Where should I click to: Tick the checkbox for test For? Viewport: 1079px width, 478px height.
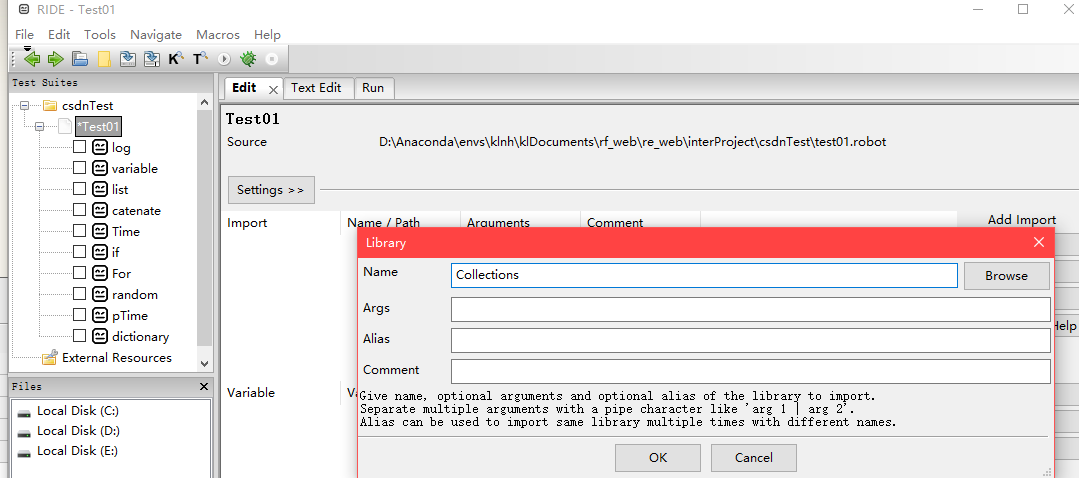point(80,273)
